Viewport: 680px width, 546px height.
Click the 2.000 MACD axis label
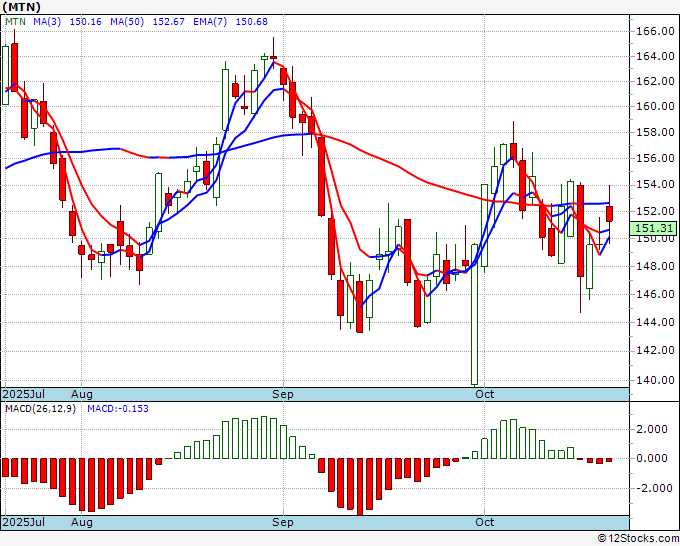(652, 429)
